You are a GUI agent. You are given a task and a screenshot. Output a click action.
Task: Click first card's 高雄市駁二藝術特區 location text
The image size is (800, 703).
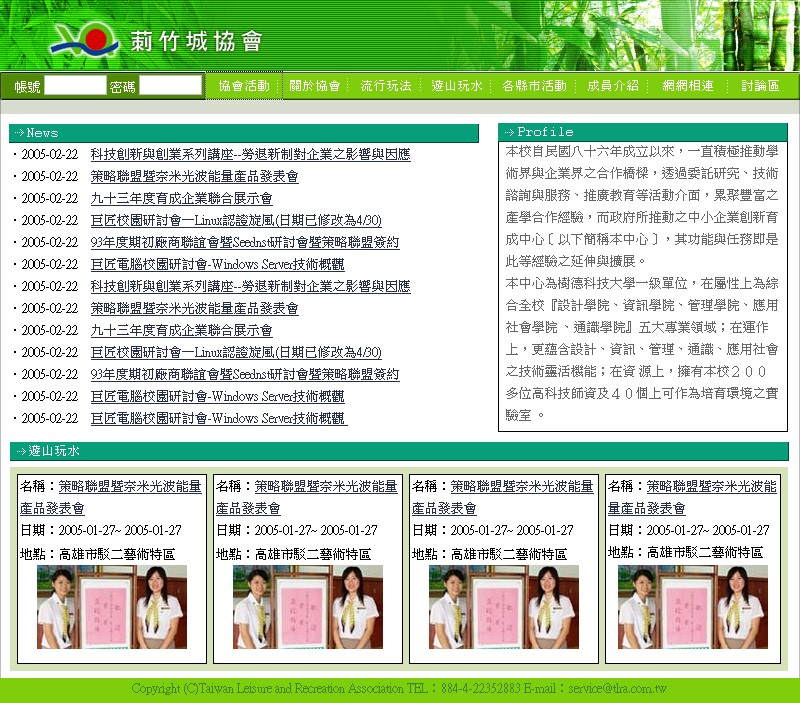(x=117, y=554)
